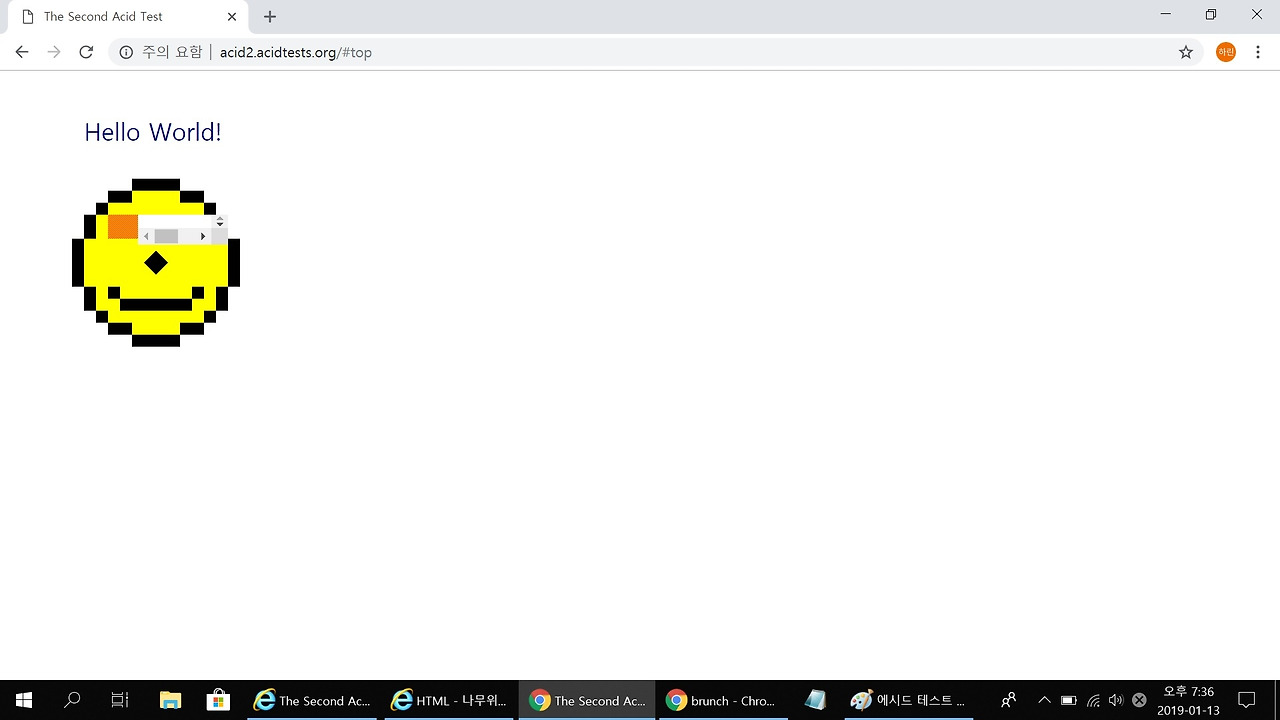Open the Wi-Fi network icon
The width and height of the screenshot is (1280, 720).
click(x=1093, y=700)
